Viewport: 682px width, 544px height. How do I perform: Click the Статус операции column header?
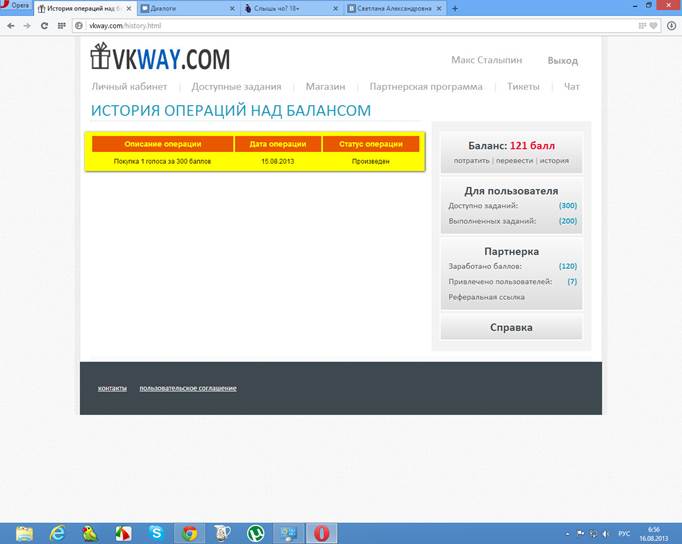(x=371, y=144)
